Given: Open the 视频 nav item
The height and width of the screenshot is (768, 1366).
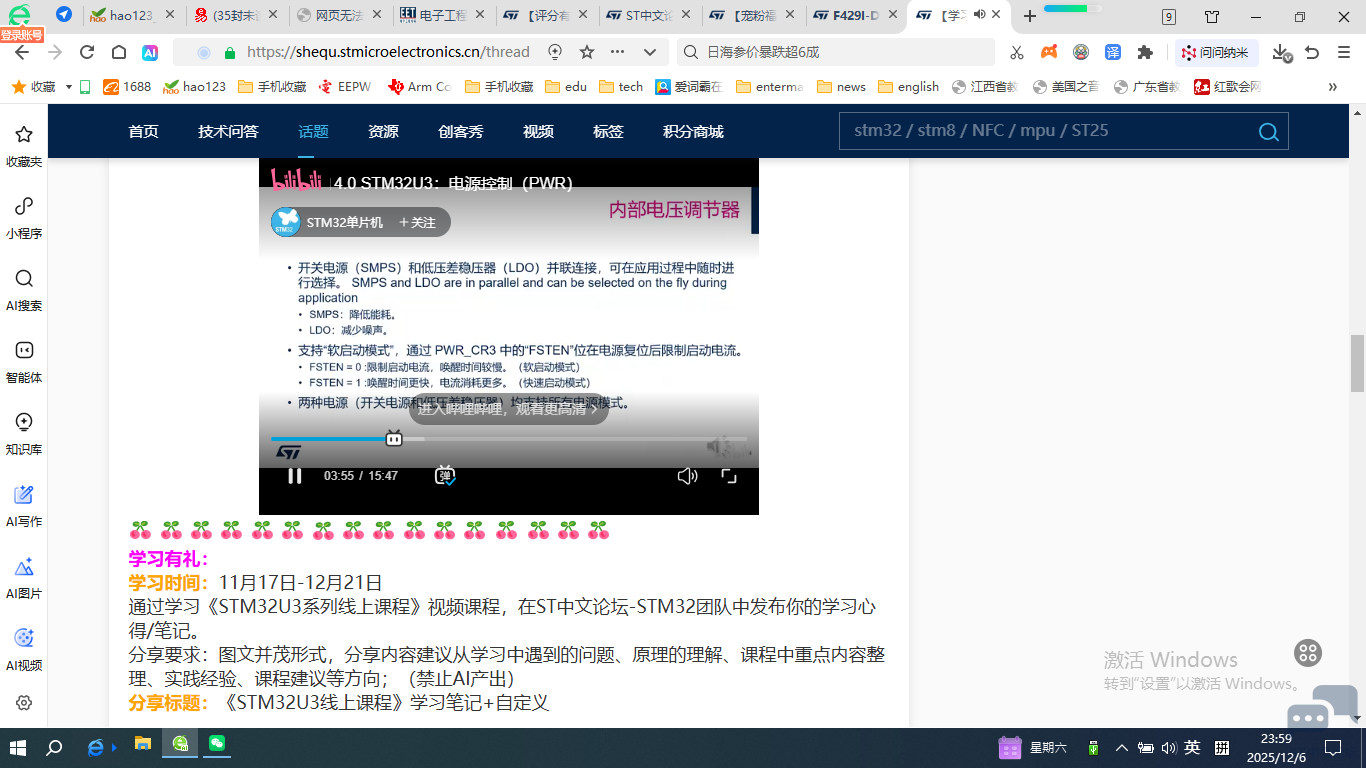Looking at the screenshot, I should tap(538, 131).
